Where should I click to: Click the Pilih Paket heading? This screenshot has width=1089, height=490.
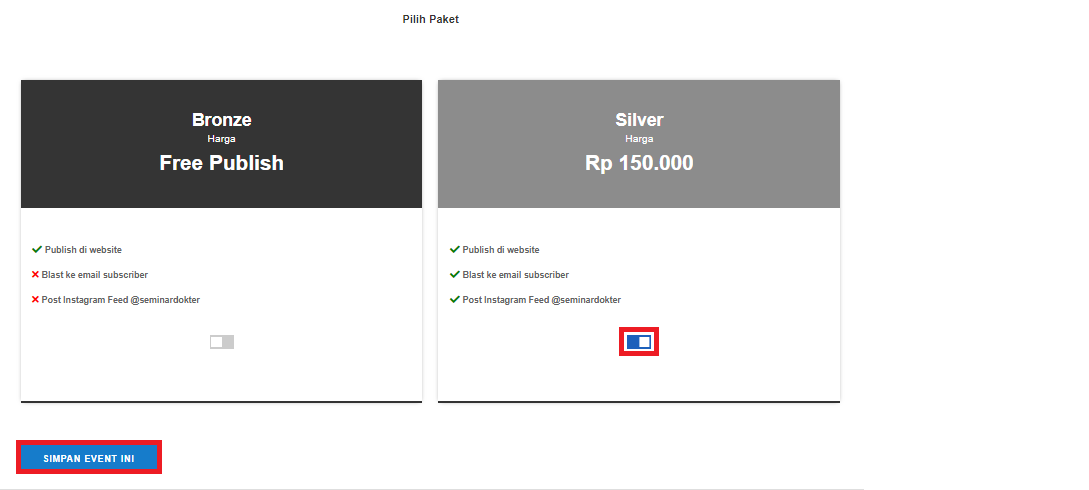pyautogui.click(x=430, y=19)
